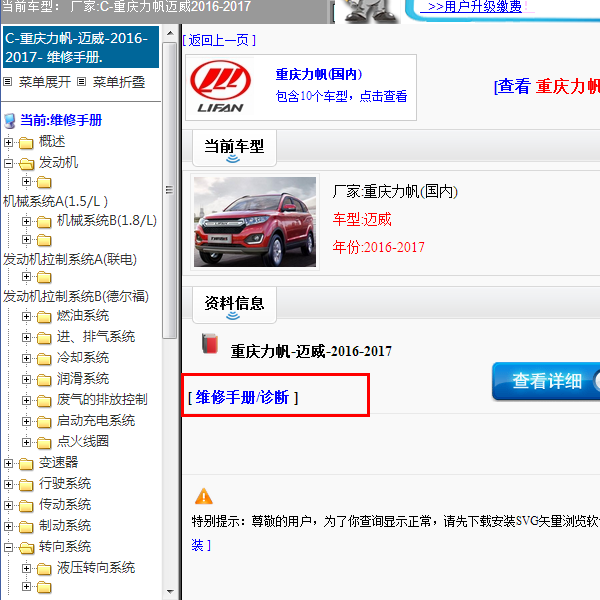This screenshot has height=600, width=600.
Task: Open the 用户升级缴费 link
Action: tap(474, 7)
